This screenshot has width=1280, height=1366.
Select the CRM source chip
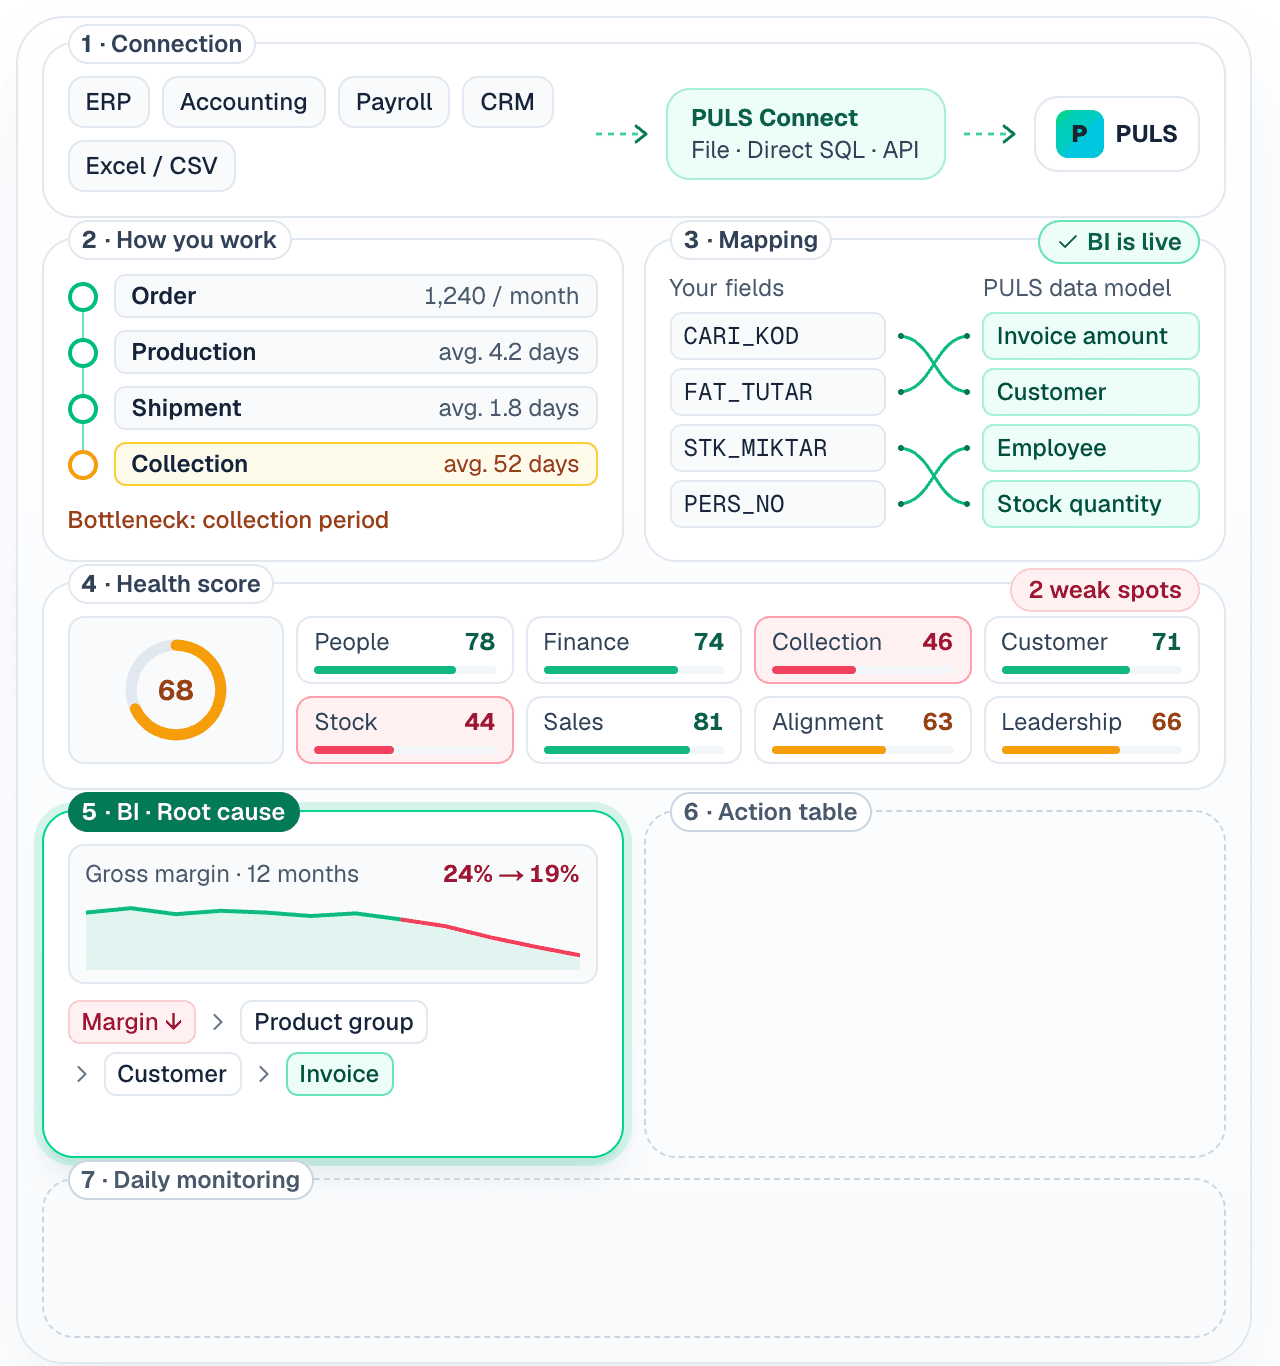(x=508, y=102)
